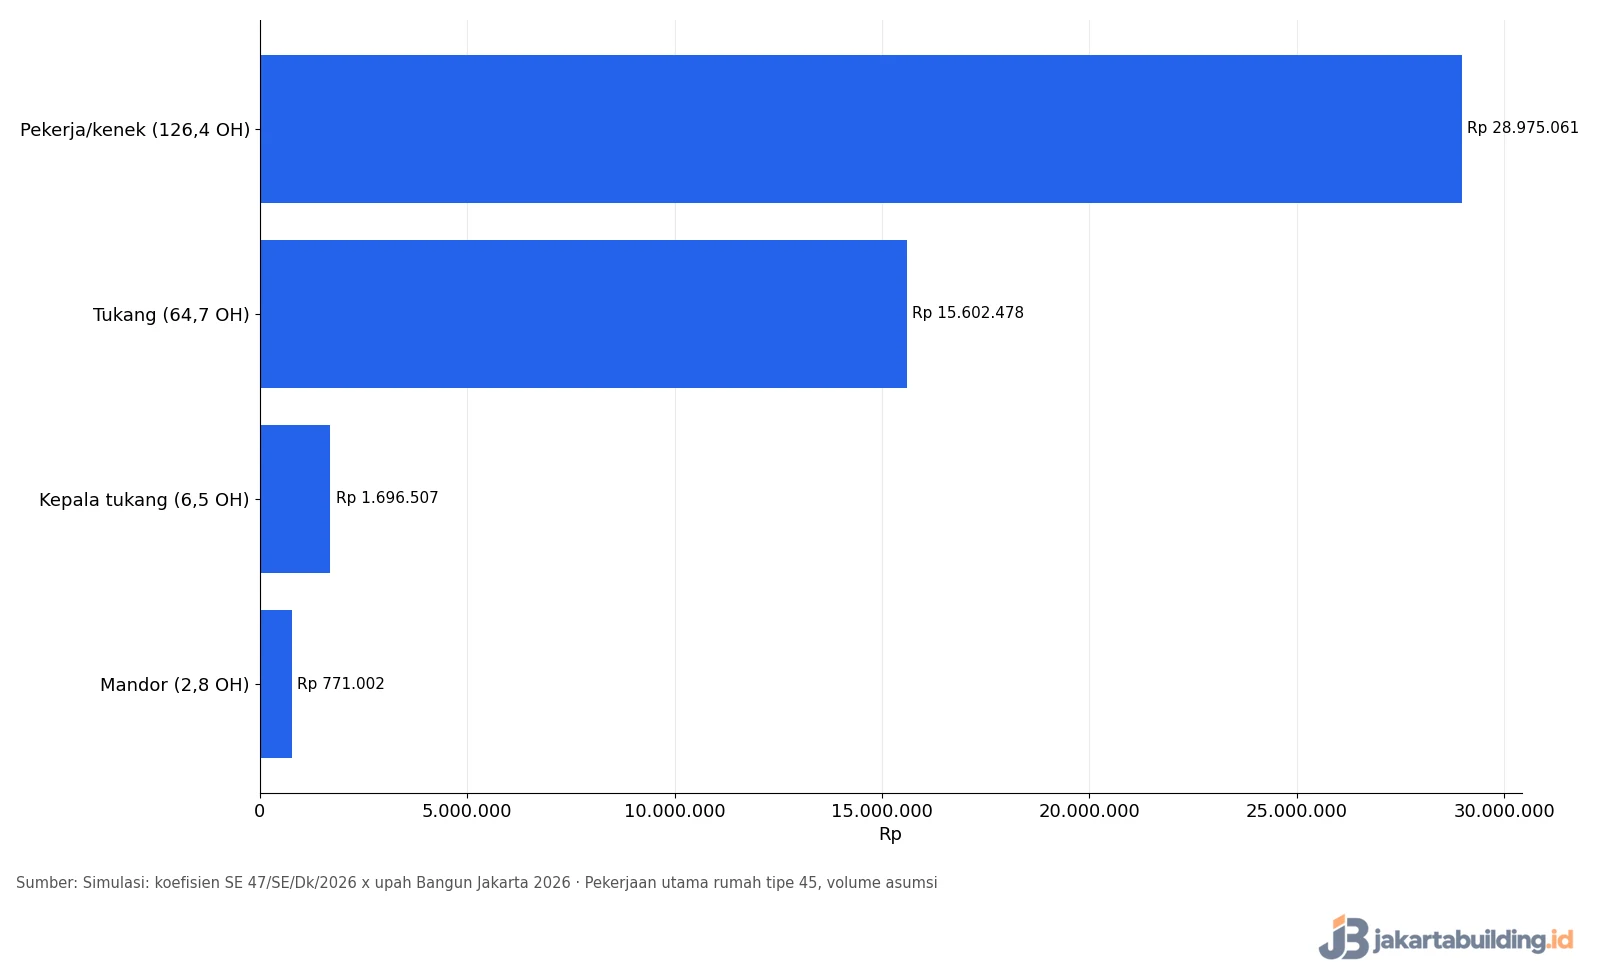Viewport: 1600px width, 973px height.
Task: Open the jakartabuilding.id wordmark link
Action: click(1473, 940)
